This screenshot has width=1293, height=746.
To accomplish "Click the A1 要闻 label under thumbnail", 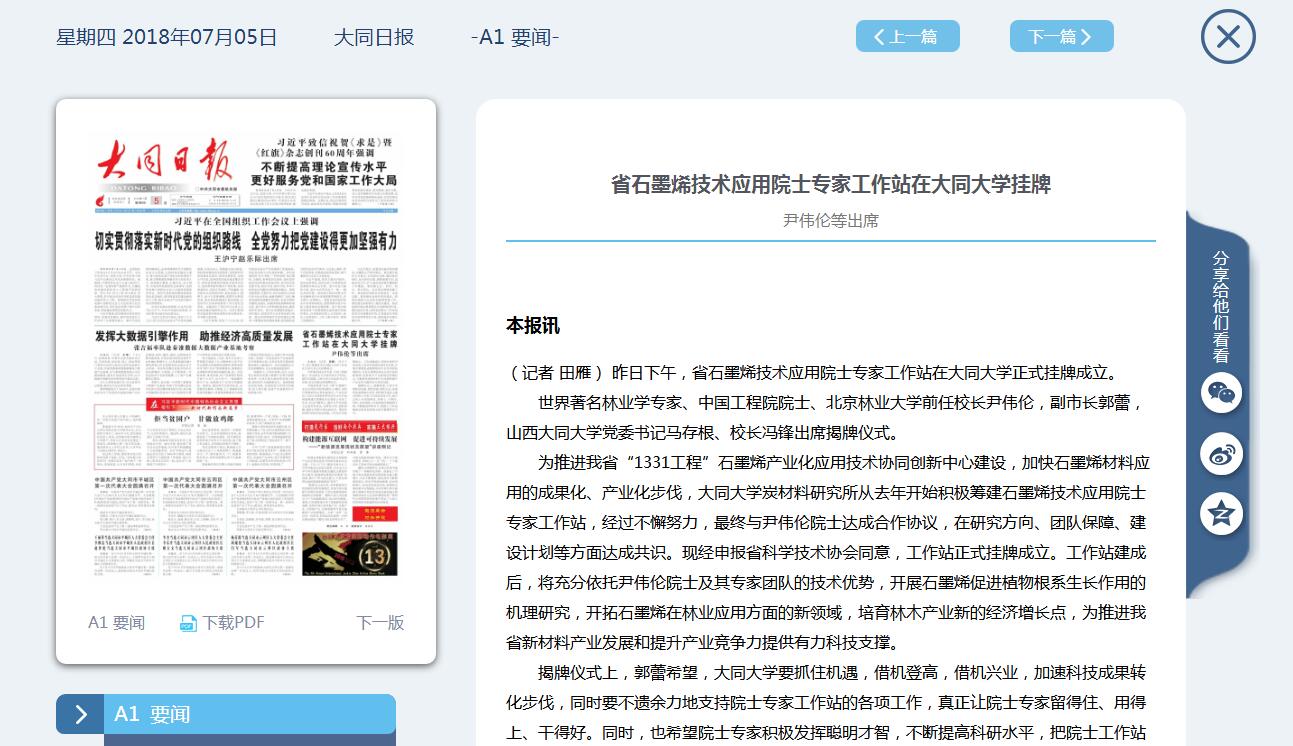I will tap(116, 622).
